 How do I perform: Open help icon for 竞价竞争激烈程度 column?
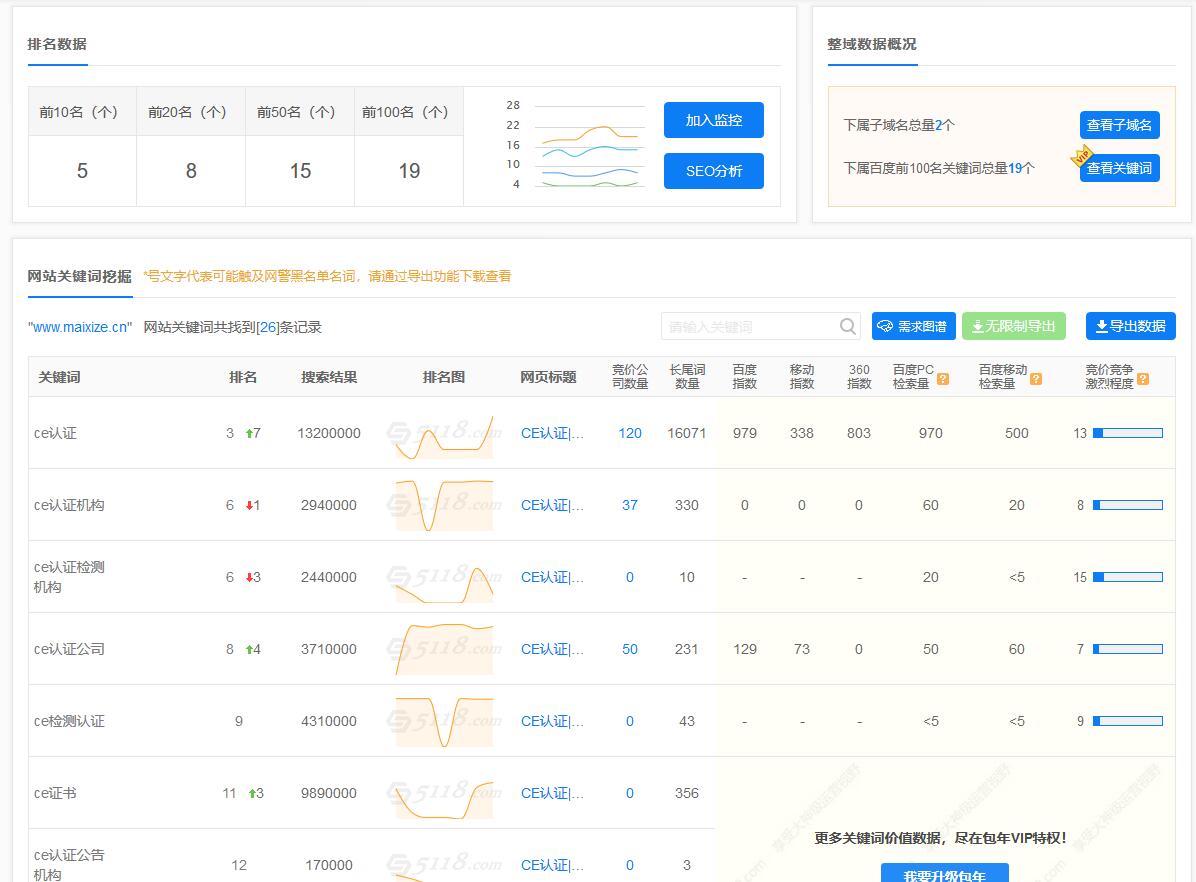pyautogui.click(x=1143, y=379)
